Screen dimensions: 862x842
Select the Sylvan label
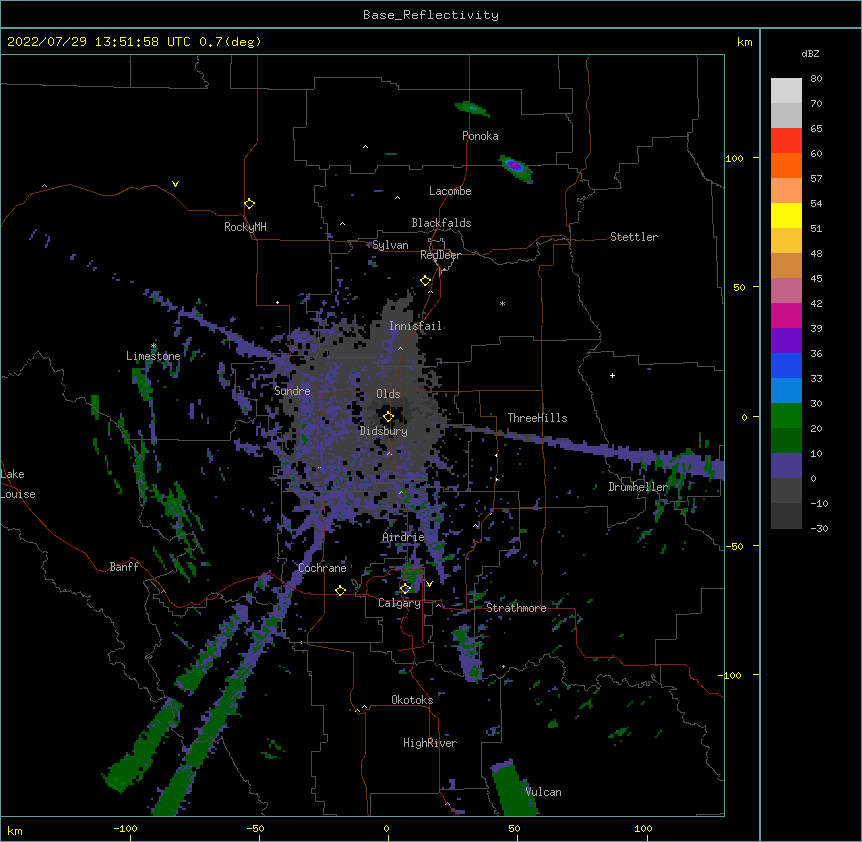390,245
